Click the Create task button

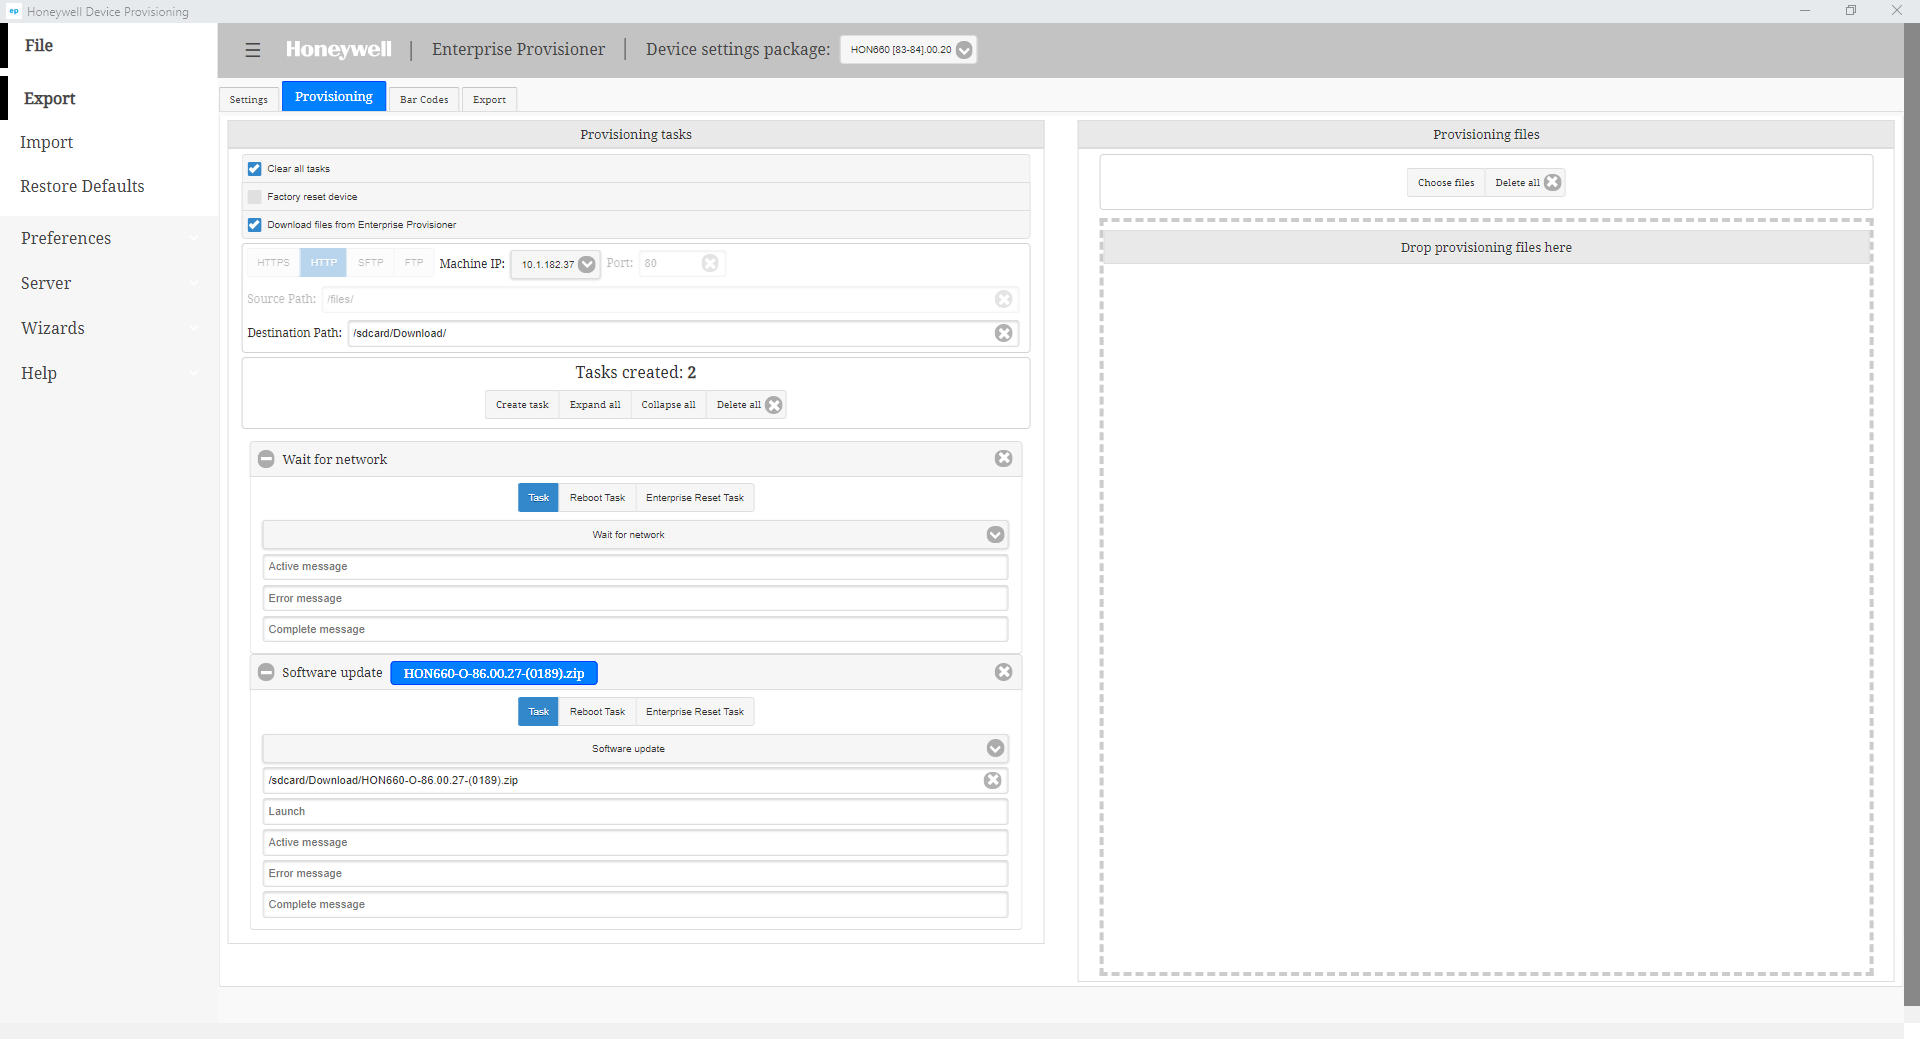(522, 405)
